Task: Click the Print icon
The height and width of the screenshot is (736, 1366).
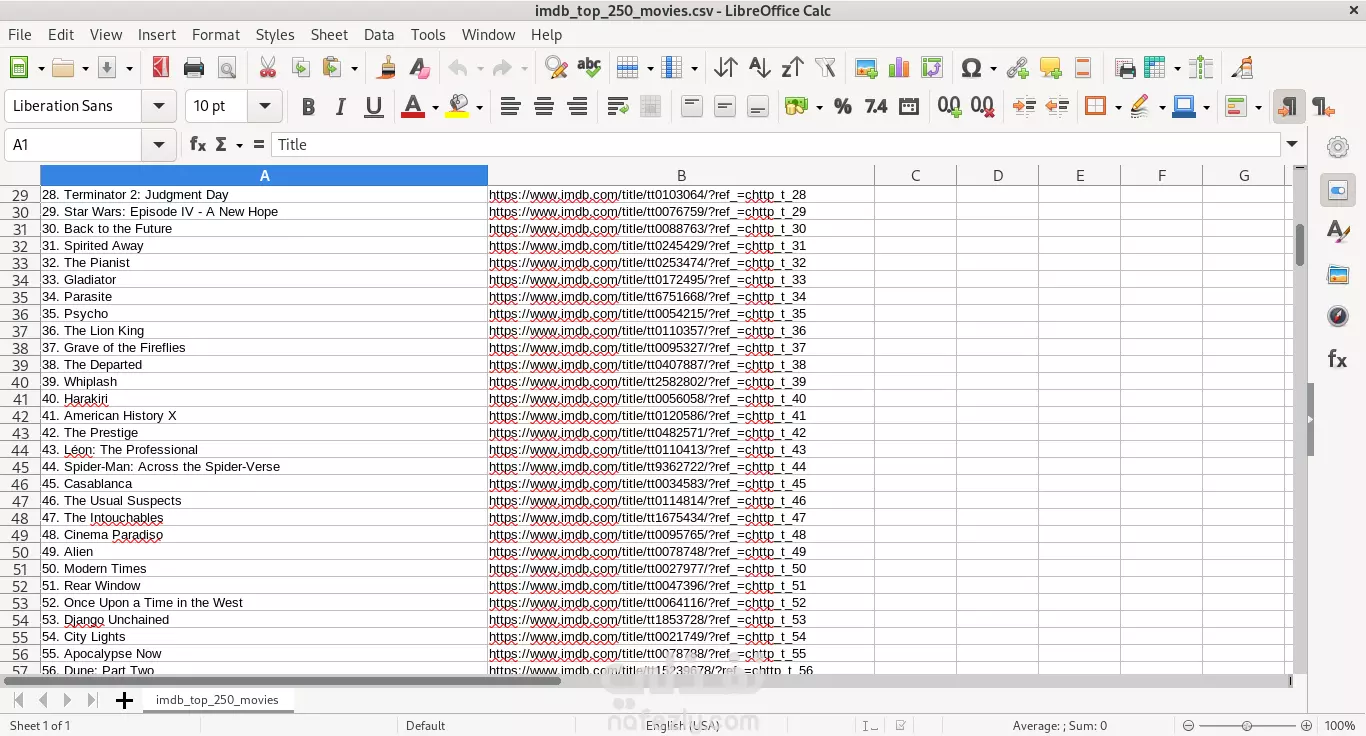Action: tap(194, 68)
